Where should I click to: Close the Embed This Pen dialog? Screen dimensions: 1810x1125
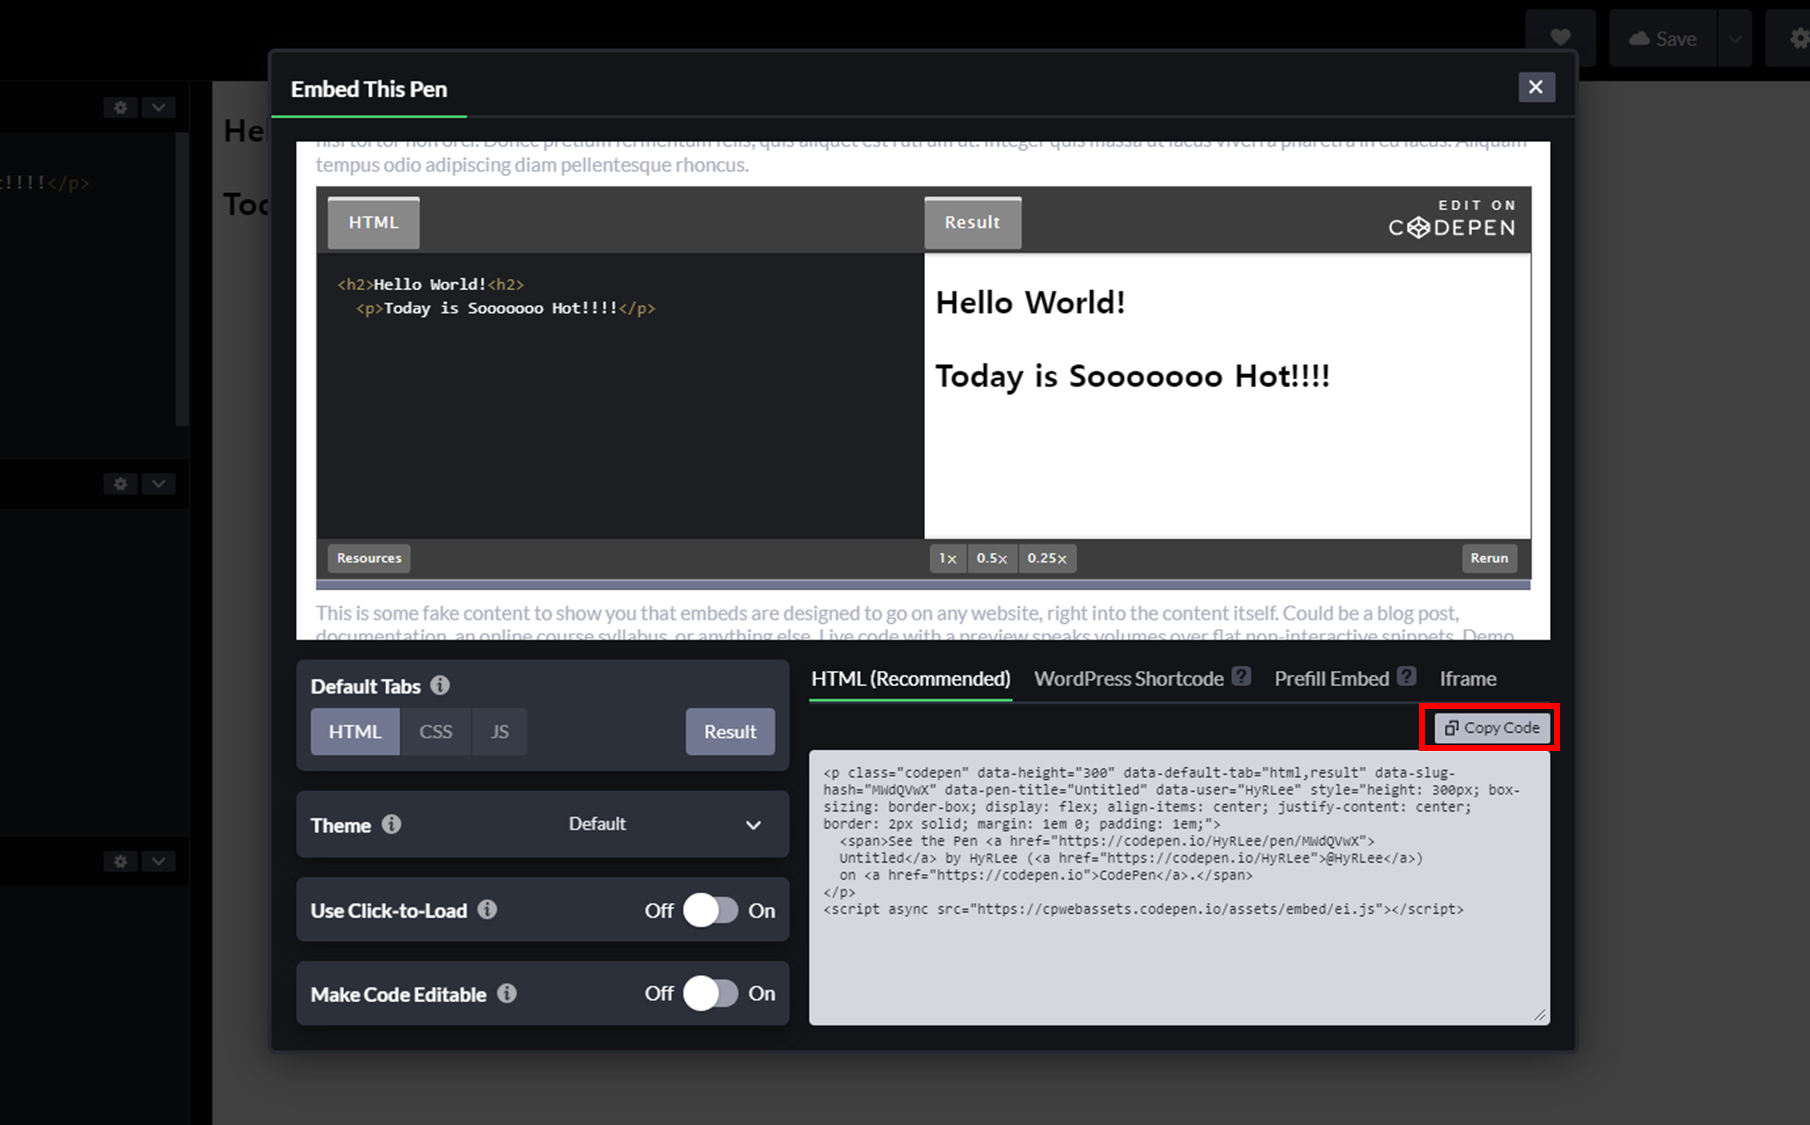1535,87
